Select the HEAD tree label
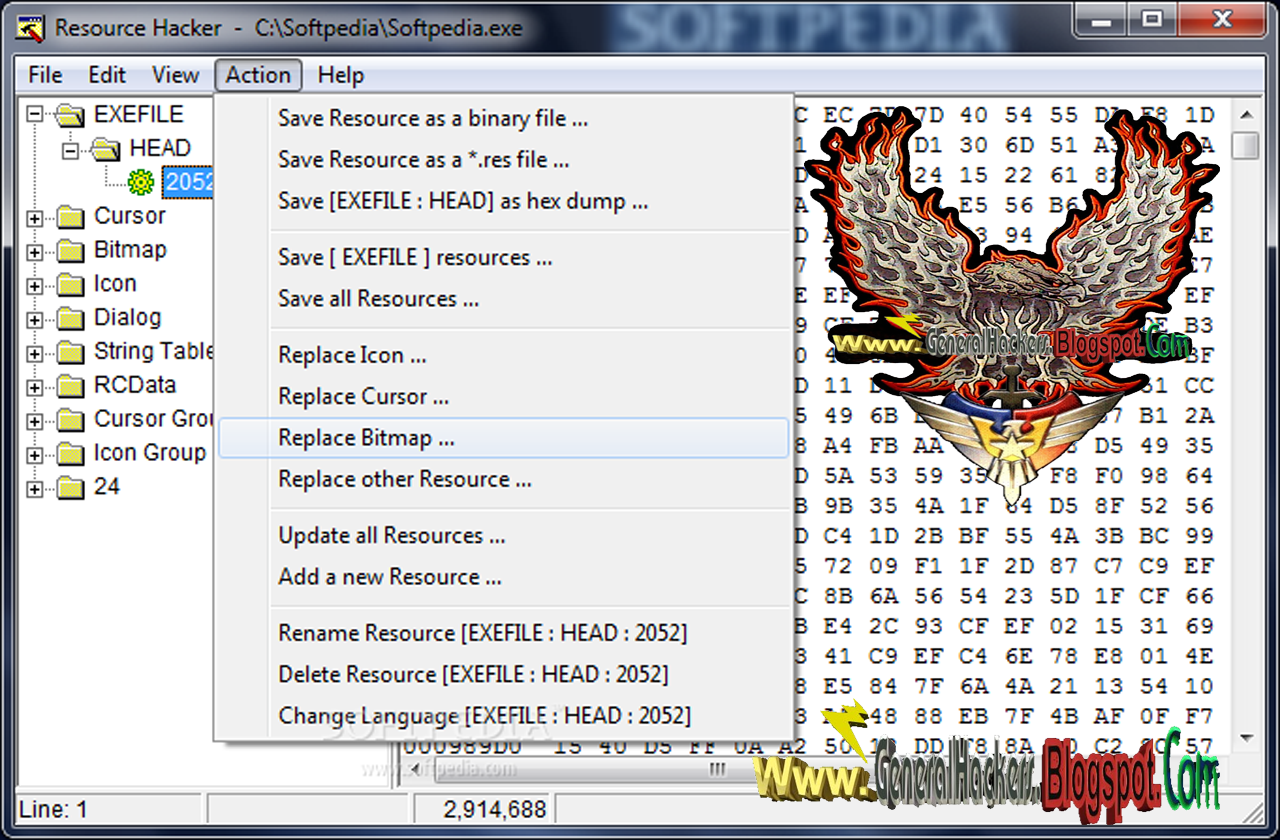This screenshot has height=840, width=1280. (x=160, y=148)
